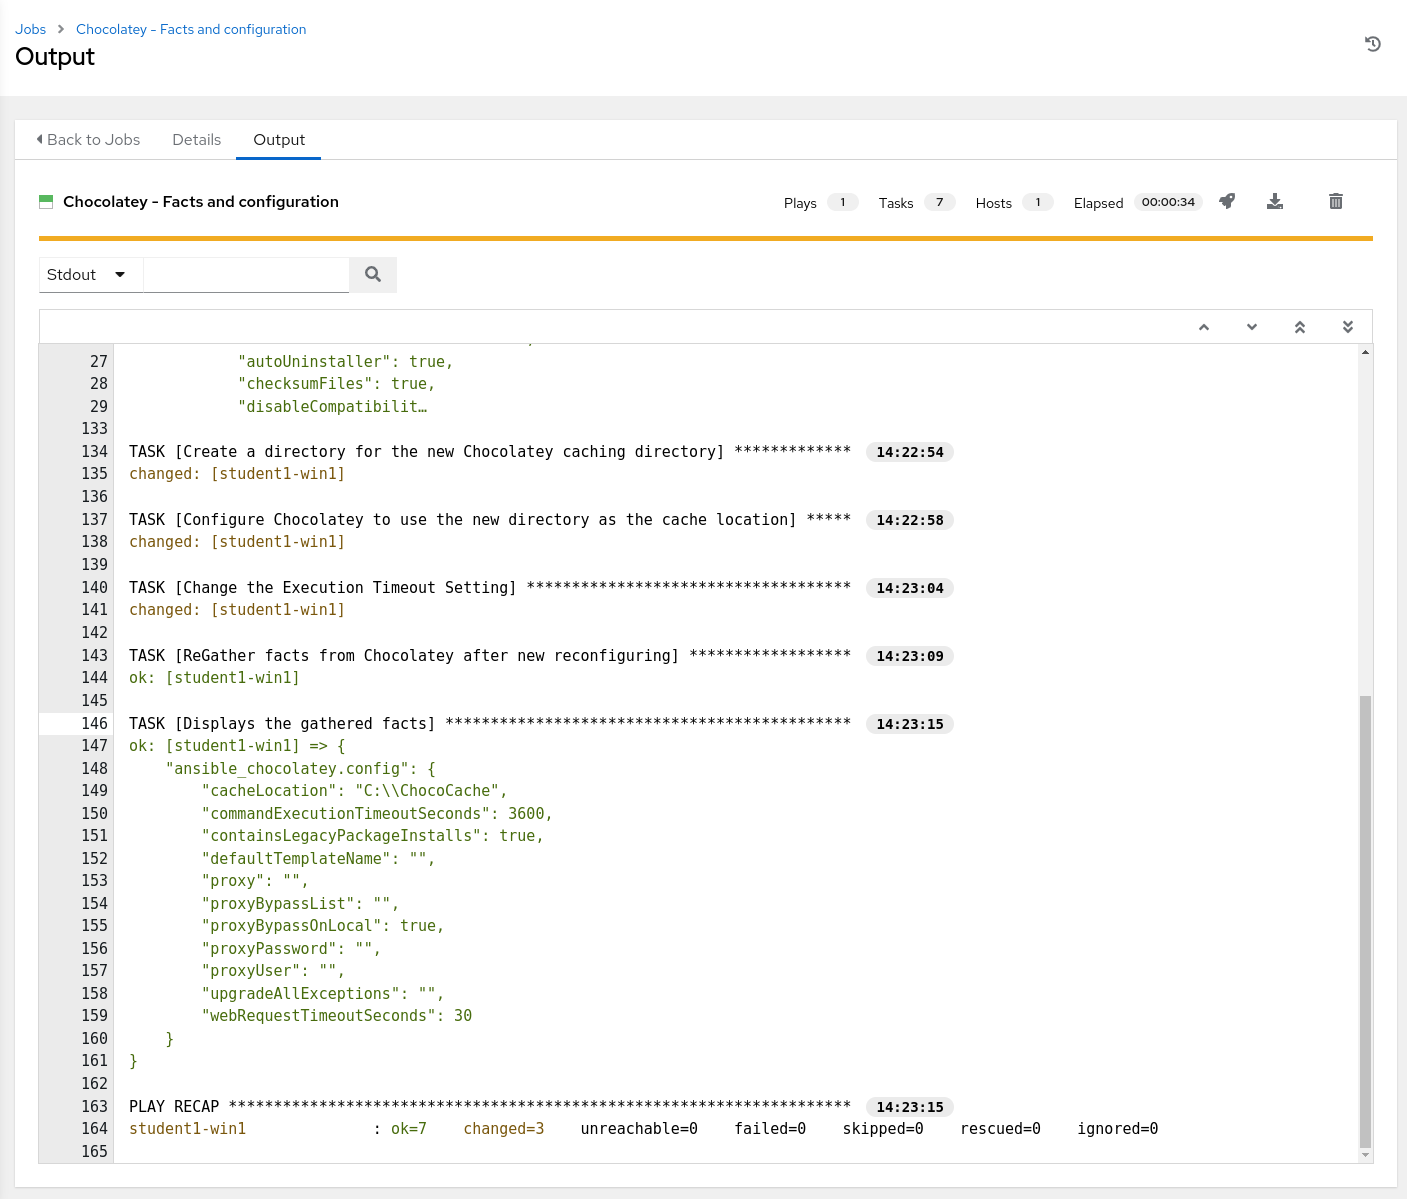Click the Plays count badge

click(x=843, y=202)
